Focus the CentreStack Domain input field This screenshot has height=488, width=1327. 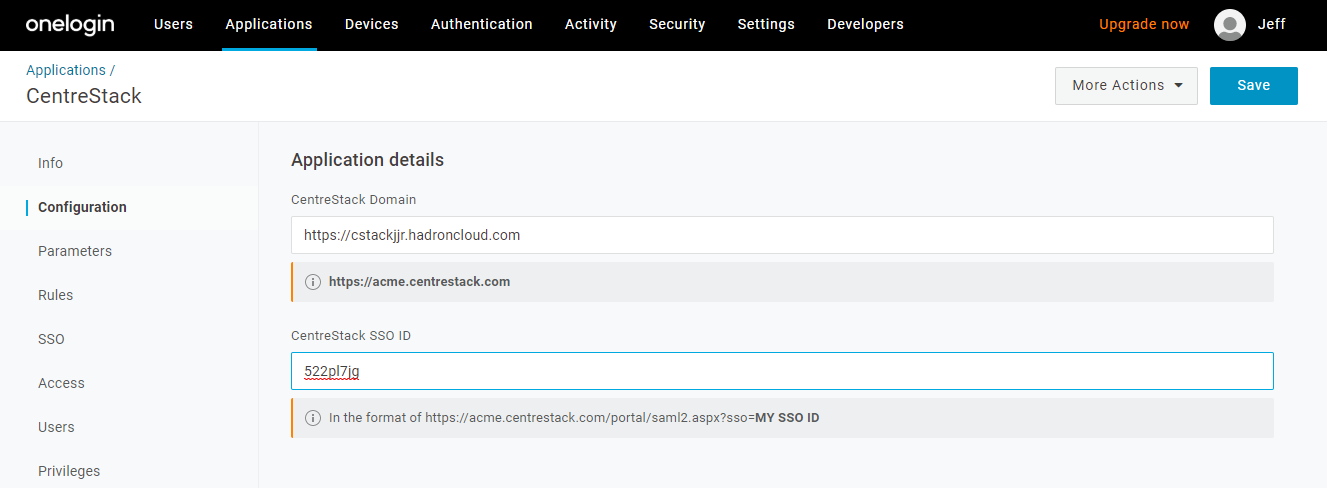[x=782, y=235]
